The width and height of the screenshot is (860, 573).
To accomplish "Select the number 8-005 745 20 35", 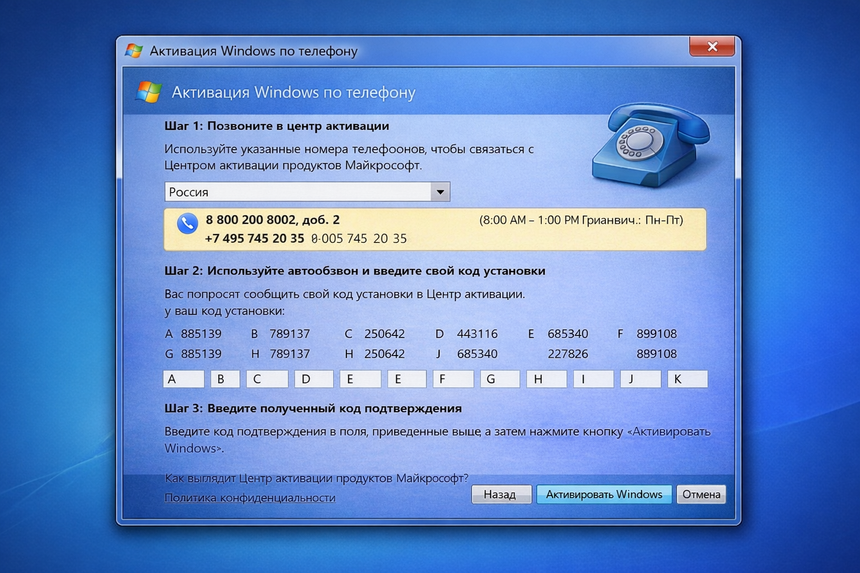I will pos(359,239).
